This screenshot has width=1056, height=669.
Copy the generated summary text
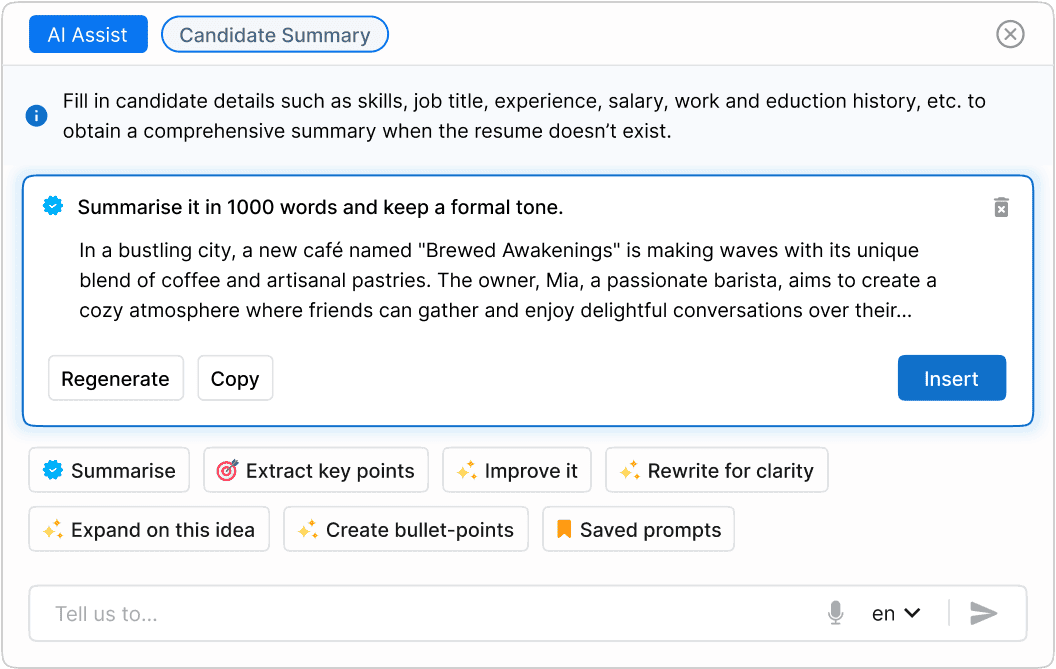pos(235,379)
